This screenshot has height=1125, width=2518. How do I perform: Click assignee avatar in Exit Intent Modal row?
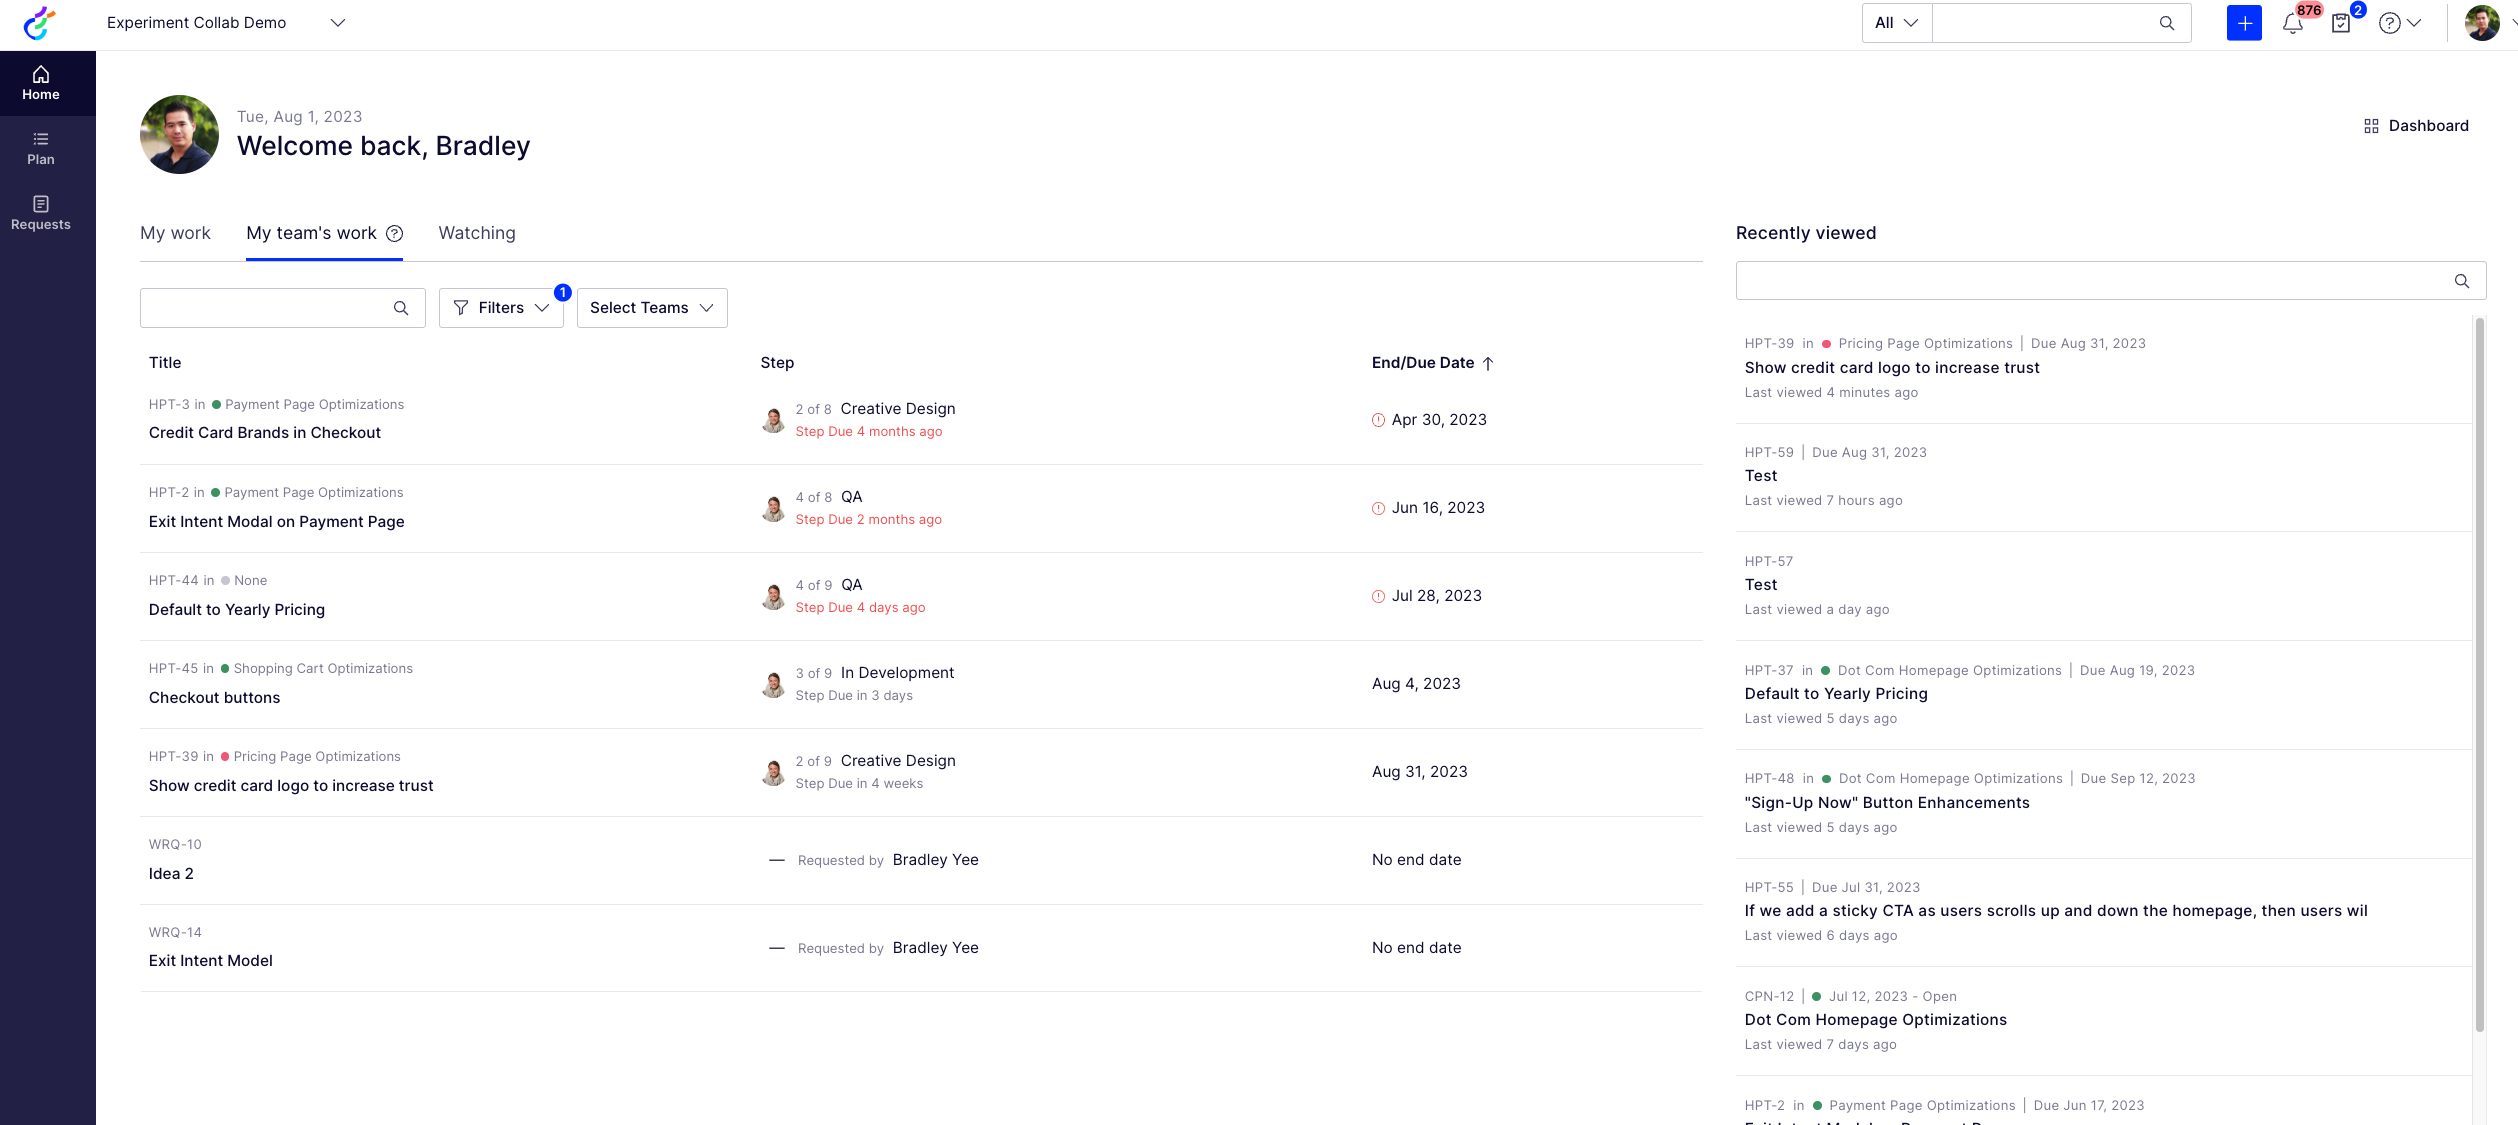(773, 508)
